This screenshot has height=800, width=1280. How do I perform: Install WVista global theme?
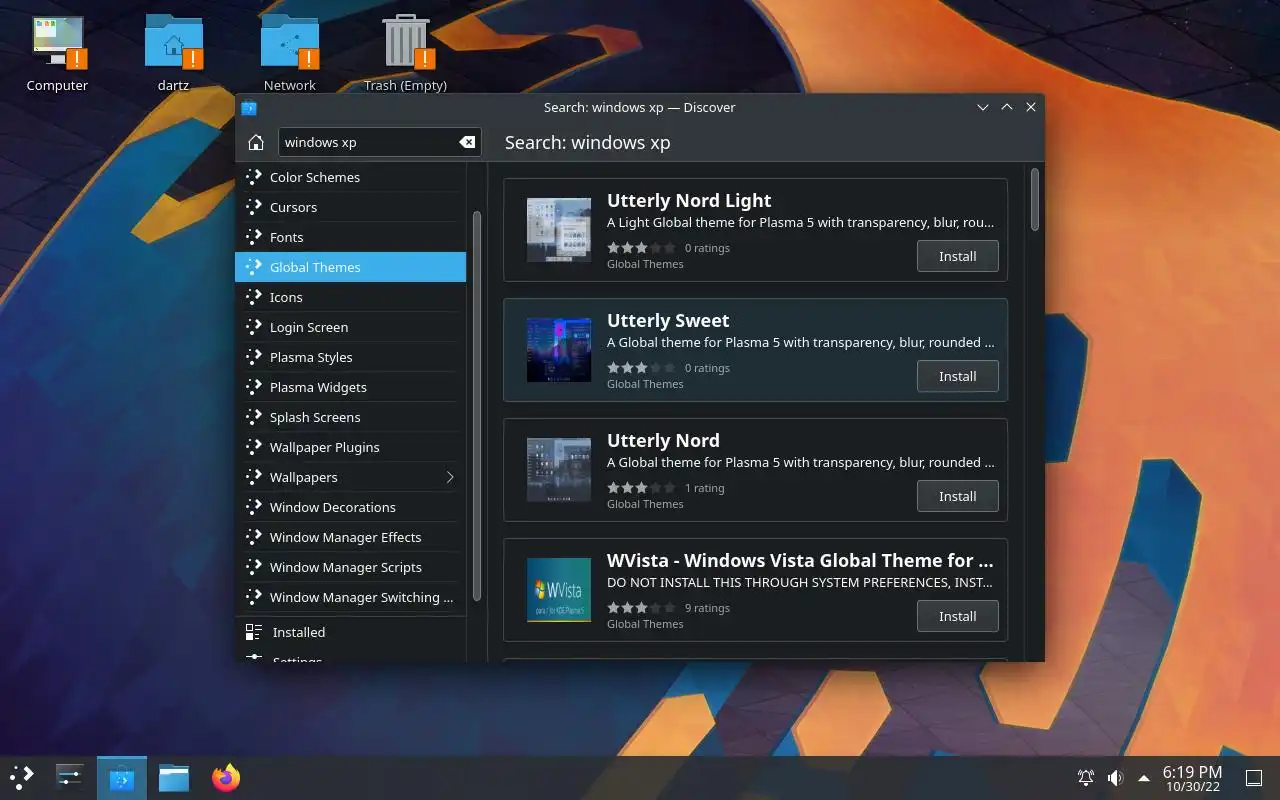[957, 616]
